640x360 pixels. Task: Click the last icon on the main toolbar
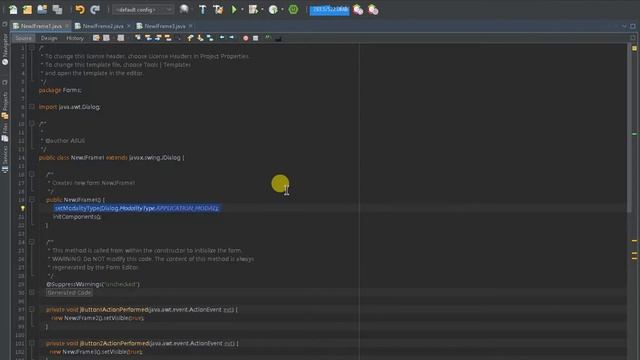[x=373, y=10]
